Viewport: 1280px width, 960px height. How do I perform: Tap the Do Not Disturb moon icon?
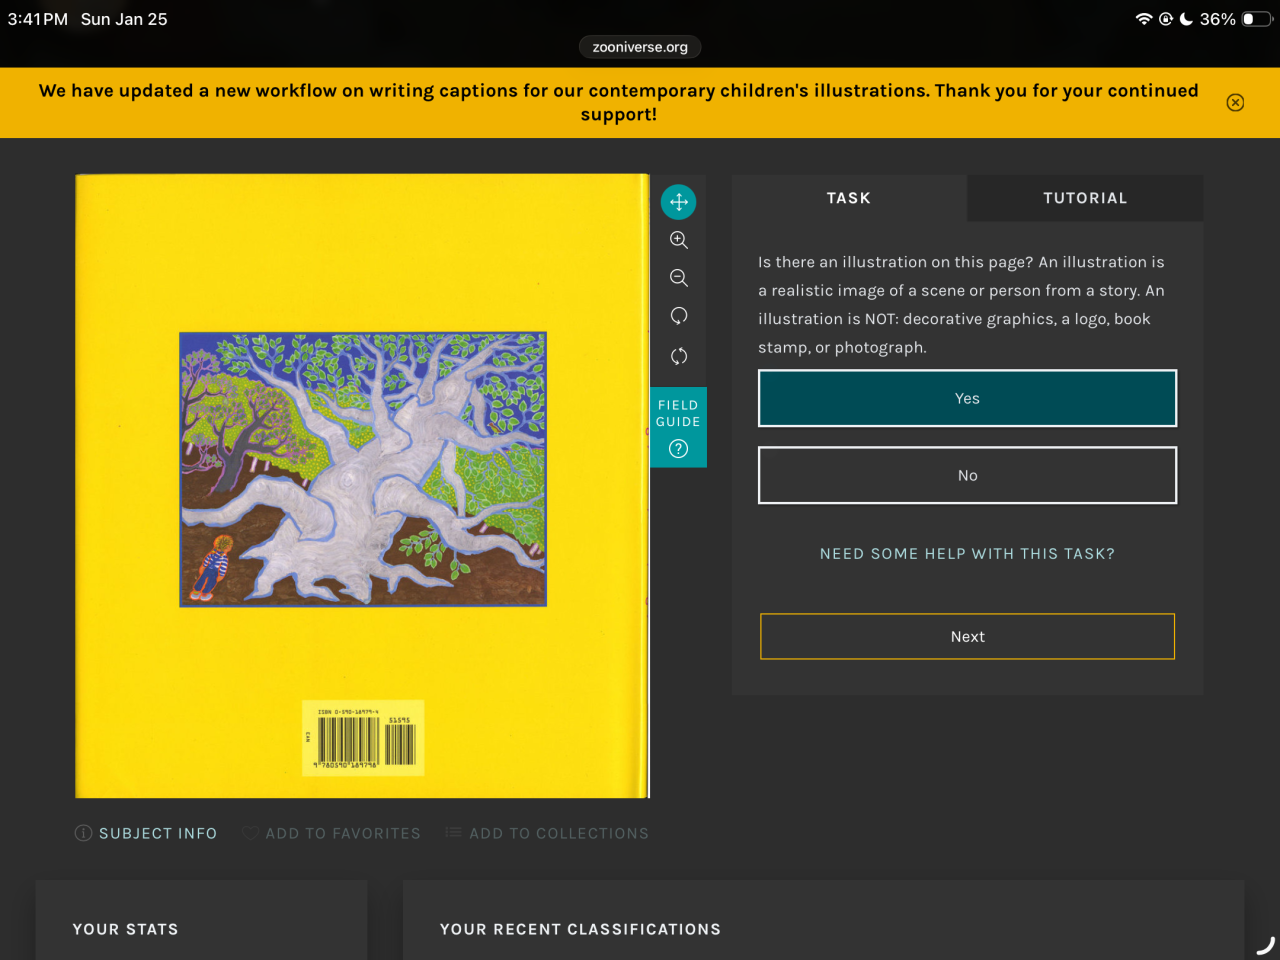pyautogui.click(x=1186, y=19)
